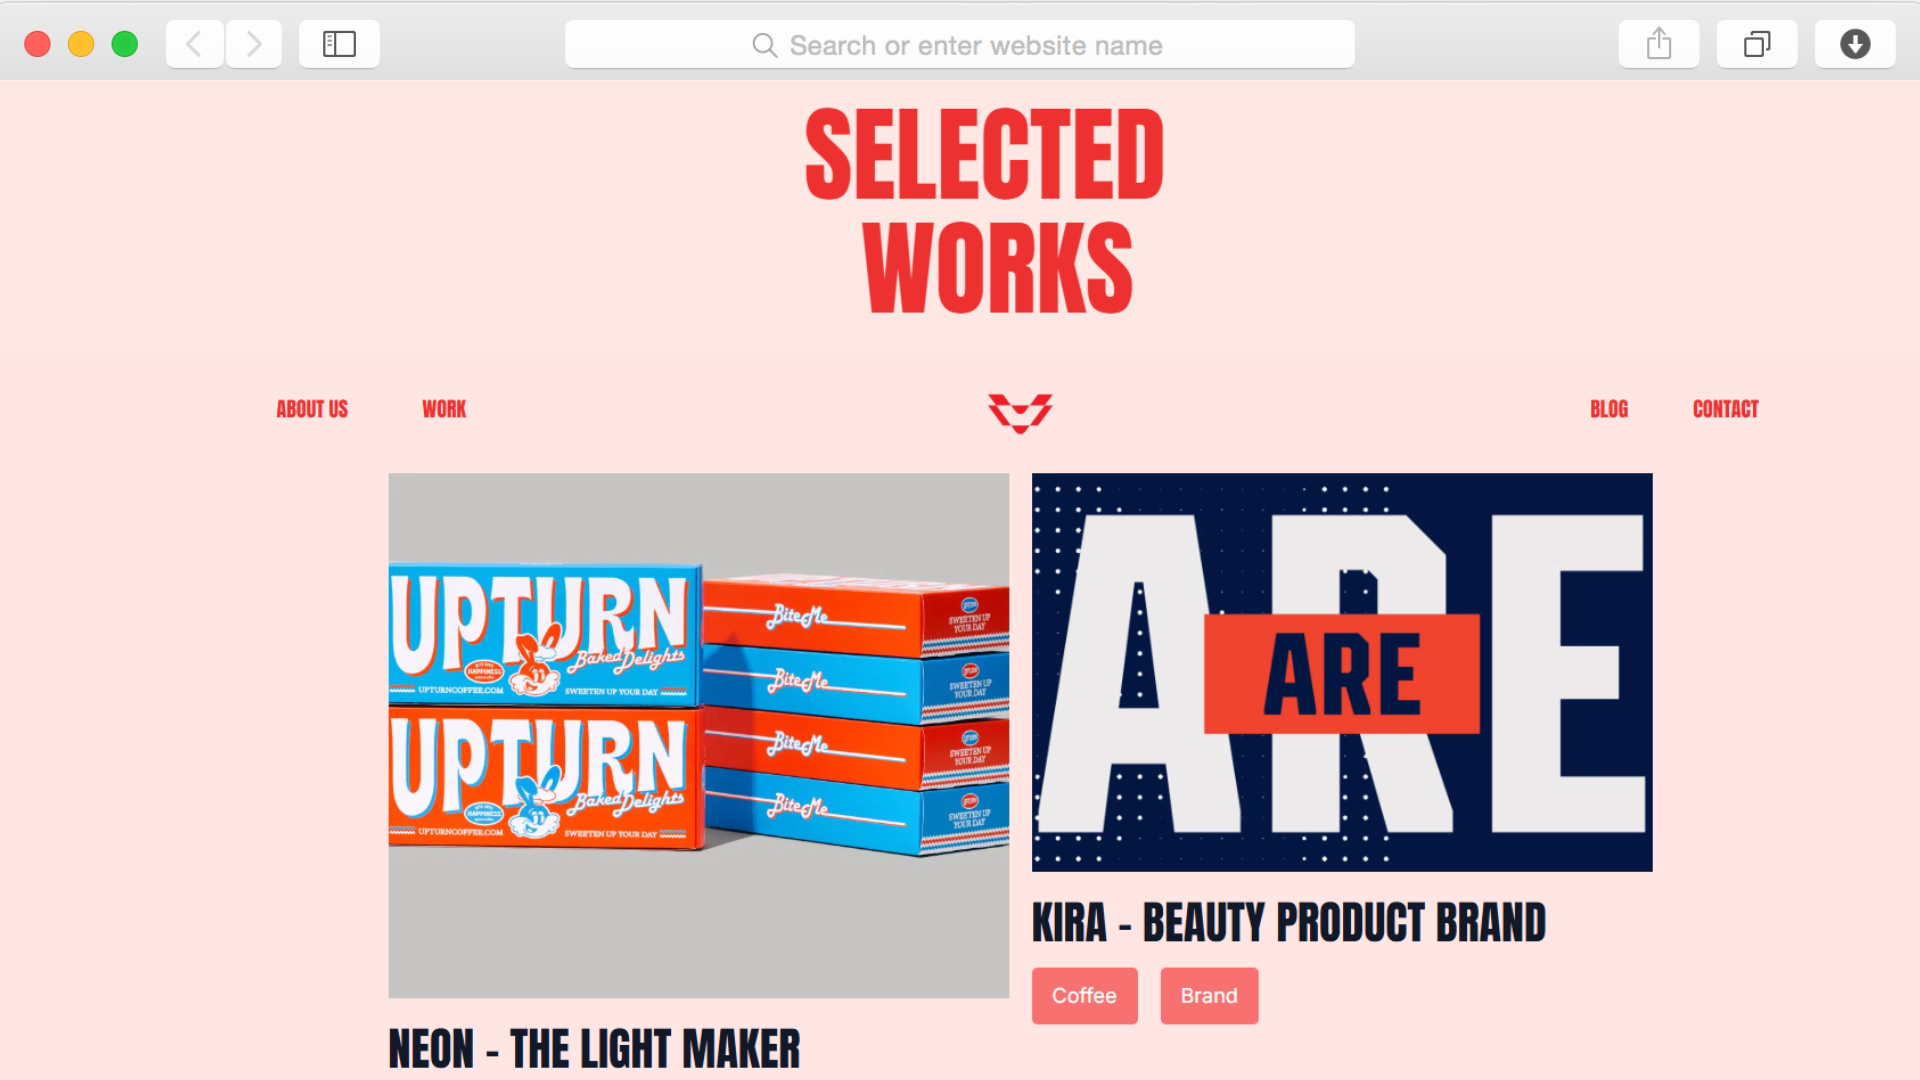
Task: Open the downloads arrow icon
Action: [1855, 44]
